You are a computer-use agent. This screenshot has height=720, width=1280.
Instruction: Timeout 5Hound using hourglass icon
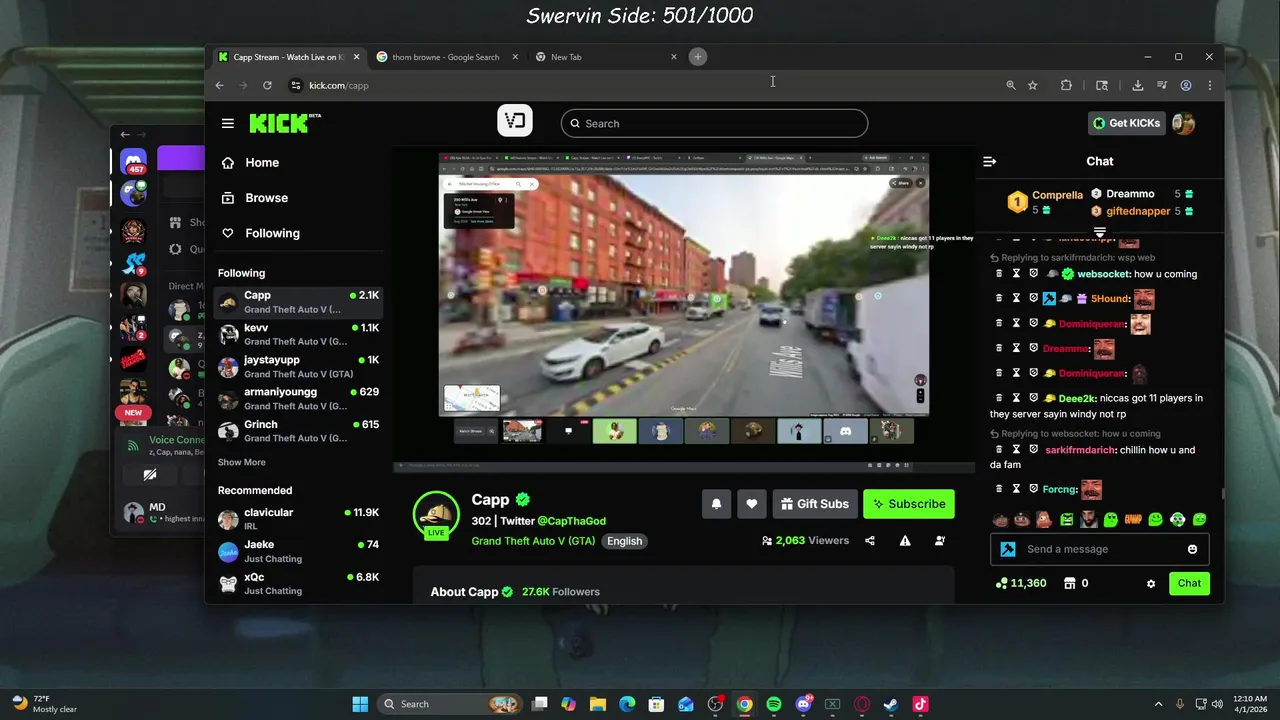1016,298
